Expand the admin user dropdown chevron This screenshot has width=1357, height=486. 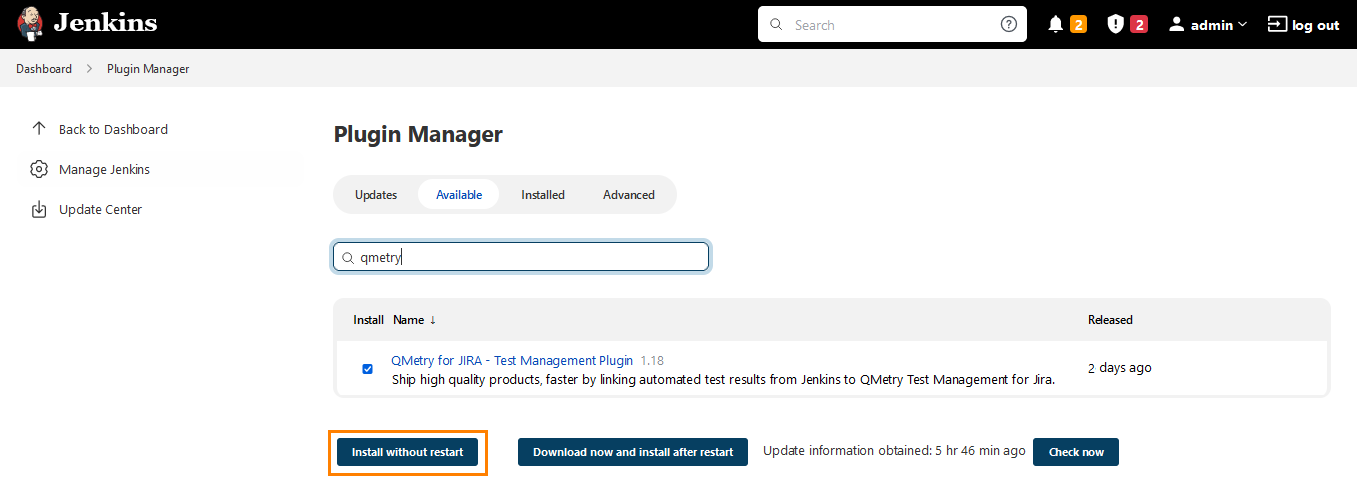(1243, 25)
